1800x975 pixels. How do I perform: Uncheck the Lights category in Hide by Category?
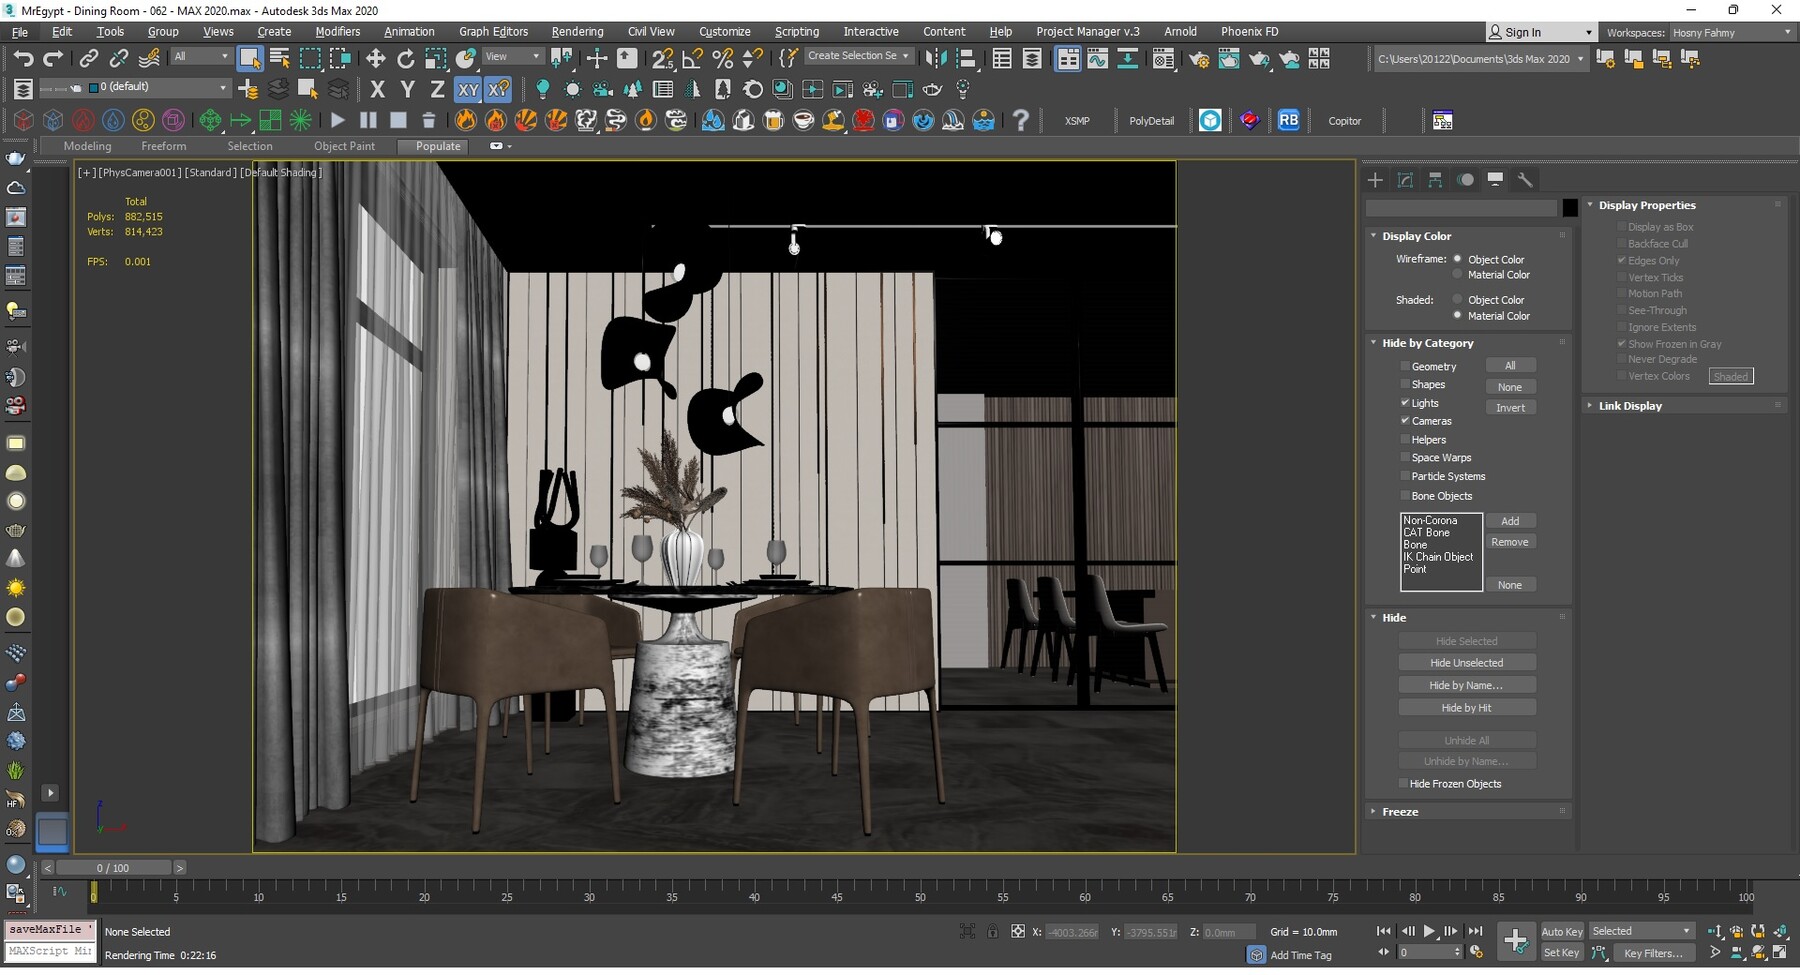[1406, 402]
